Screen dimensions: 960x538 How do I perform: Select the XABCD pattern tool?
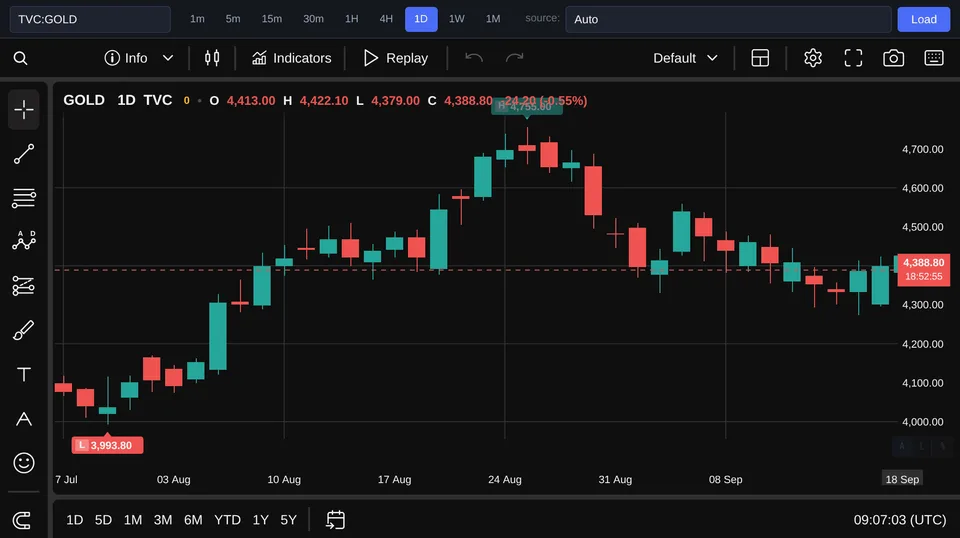coord(24,241)
